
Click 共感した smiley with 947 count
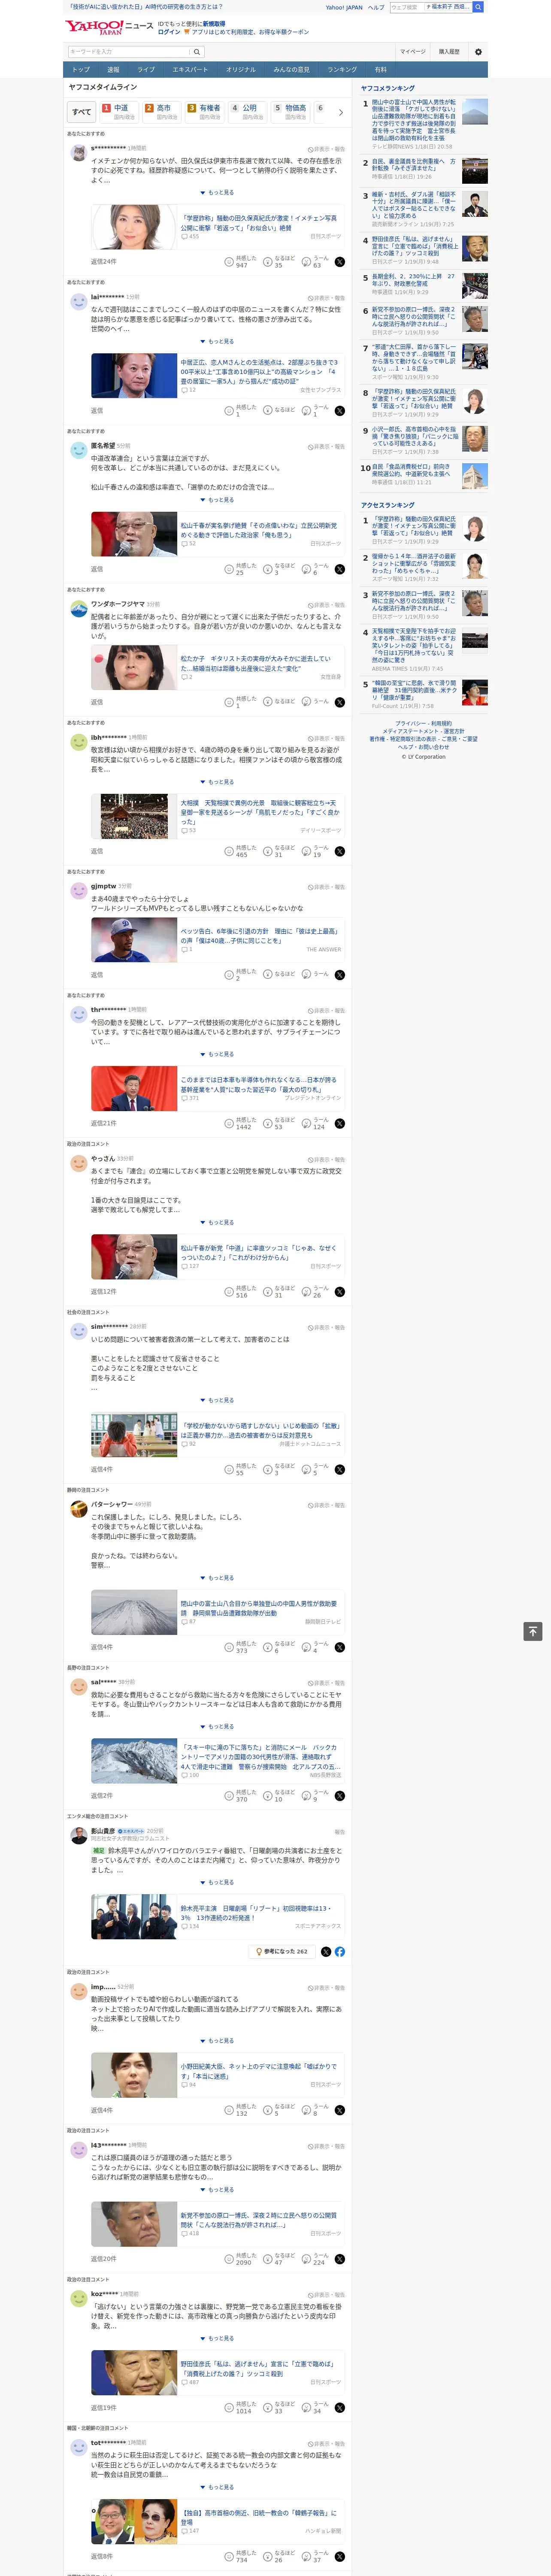pos(229,261)
